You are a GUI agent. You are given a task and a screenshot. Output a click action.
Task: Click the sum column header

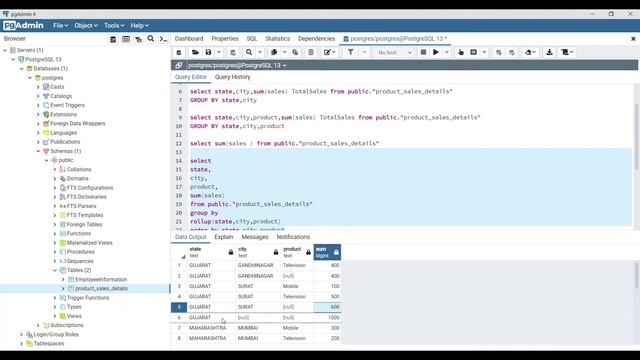(x=327, y=252)
